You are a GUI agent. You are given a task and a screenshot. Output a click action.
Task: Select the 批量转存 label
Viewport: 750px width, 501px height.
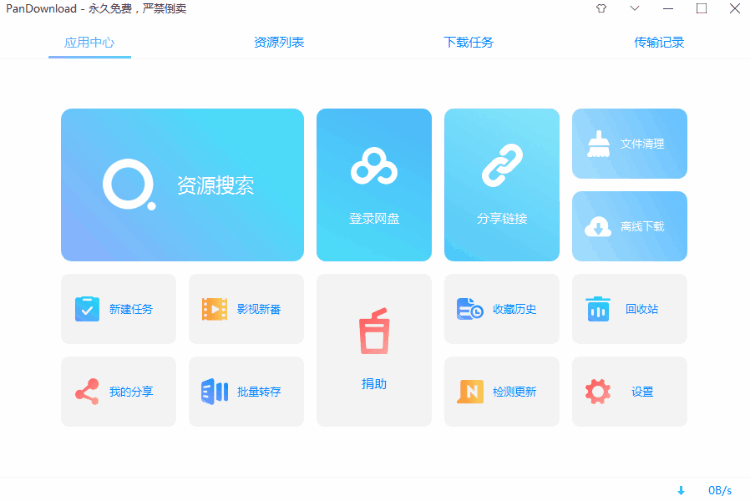pos(259,392)
